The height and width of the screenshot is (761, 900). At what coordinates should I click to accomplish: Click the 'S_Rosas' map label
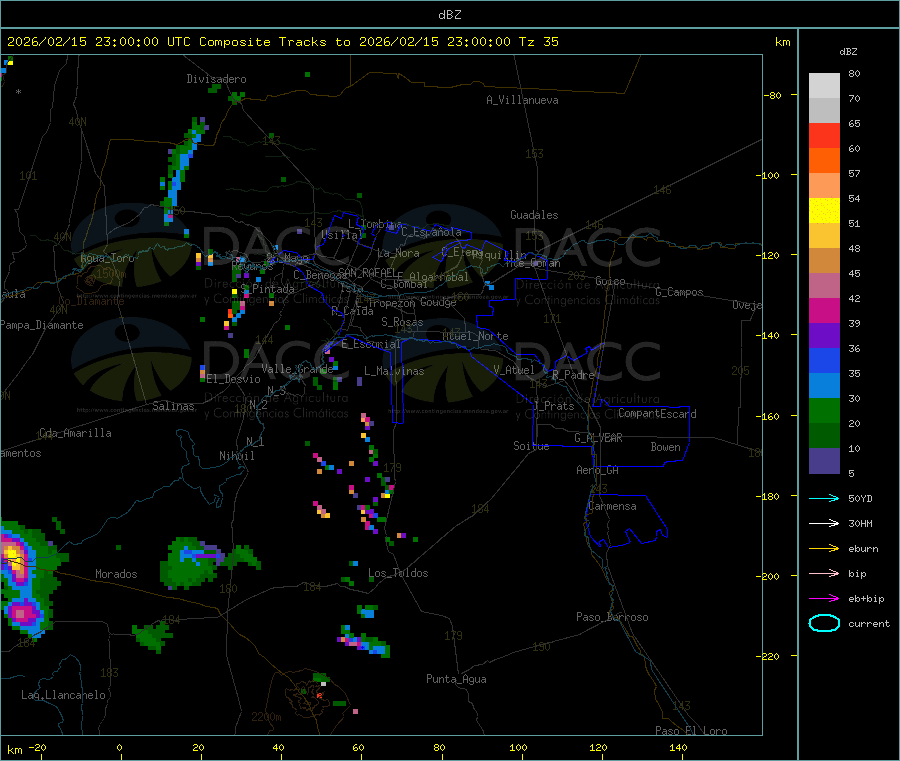[x=402, y=322]
